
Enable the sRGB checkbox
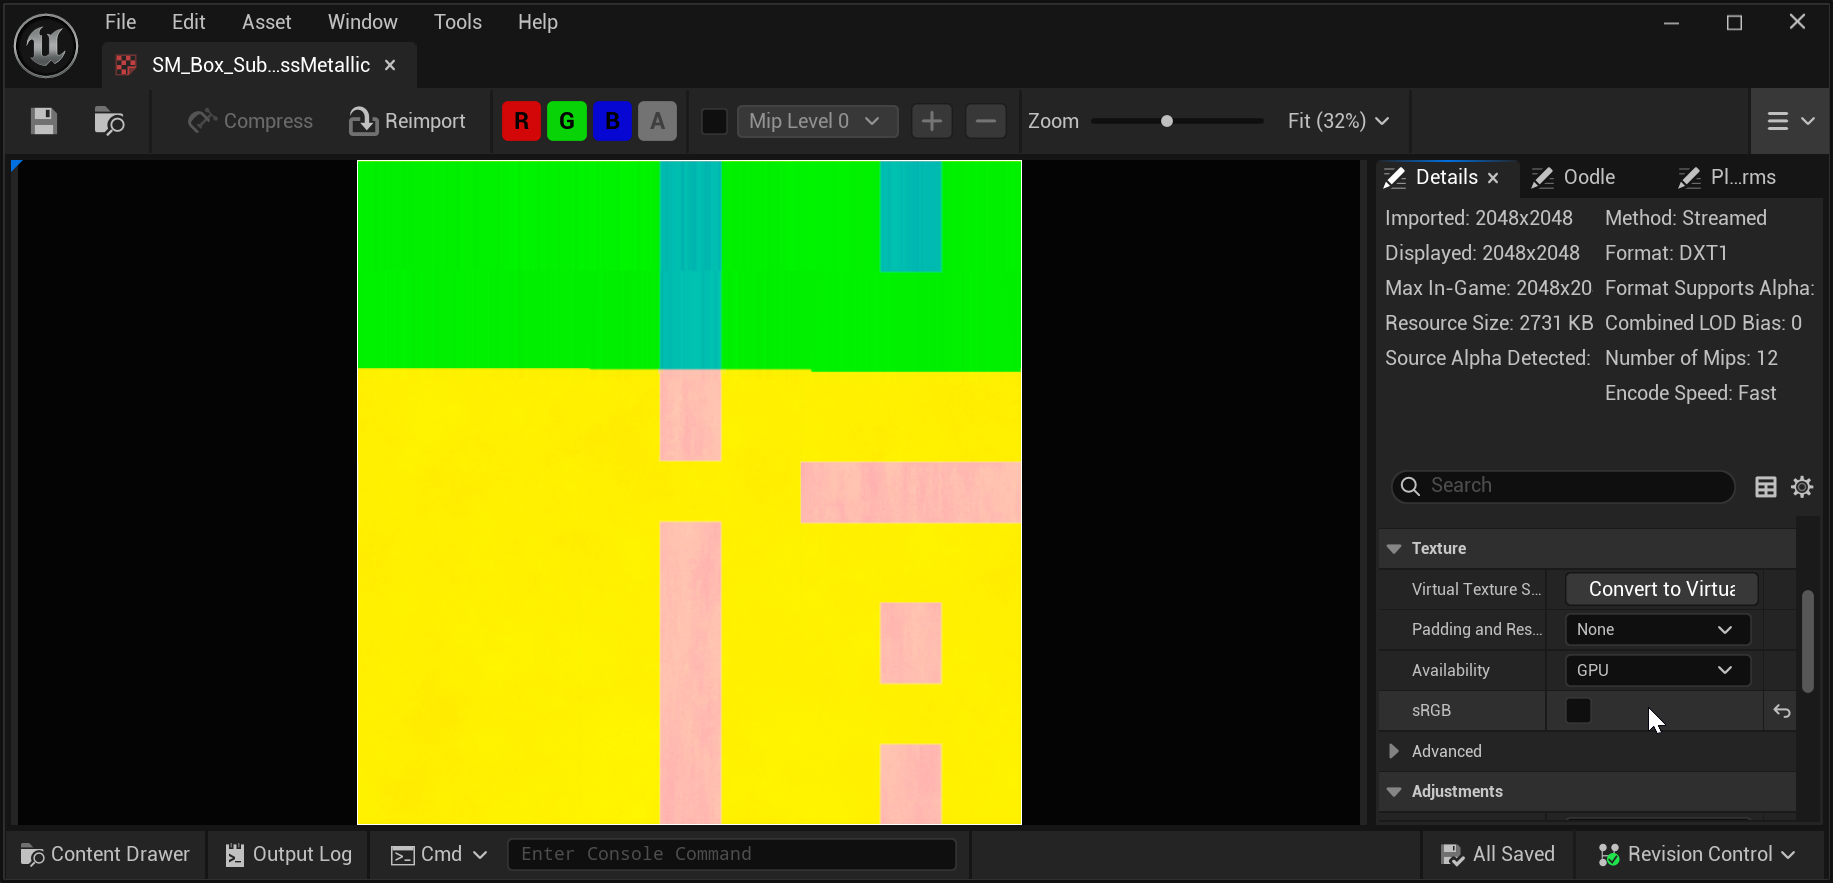1578,711
